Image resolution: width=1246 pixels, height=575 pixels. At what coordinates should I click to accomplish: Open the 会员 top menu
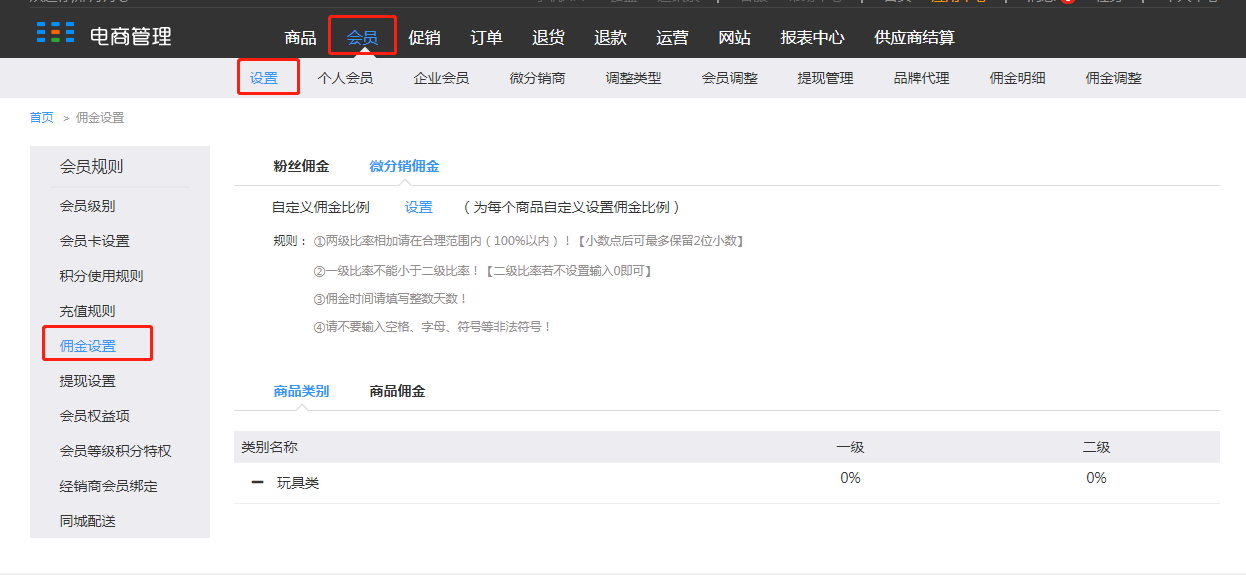[362, 37]
